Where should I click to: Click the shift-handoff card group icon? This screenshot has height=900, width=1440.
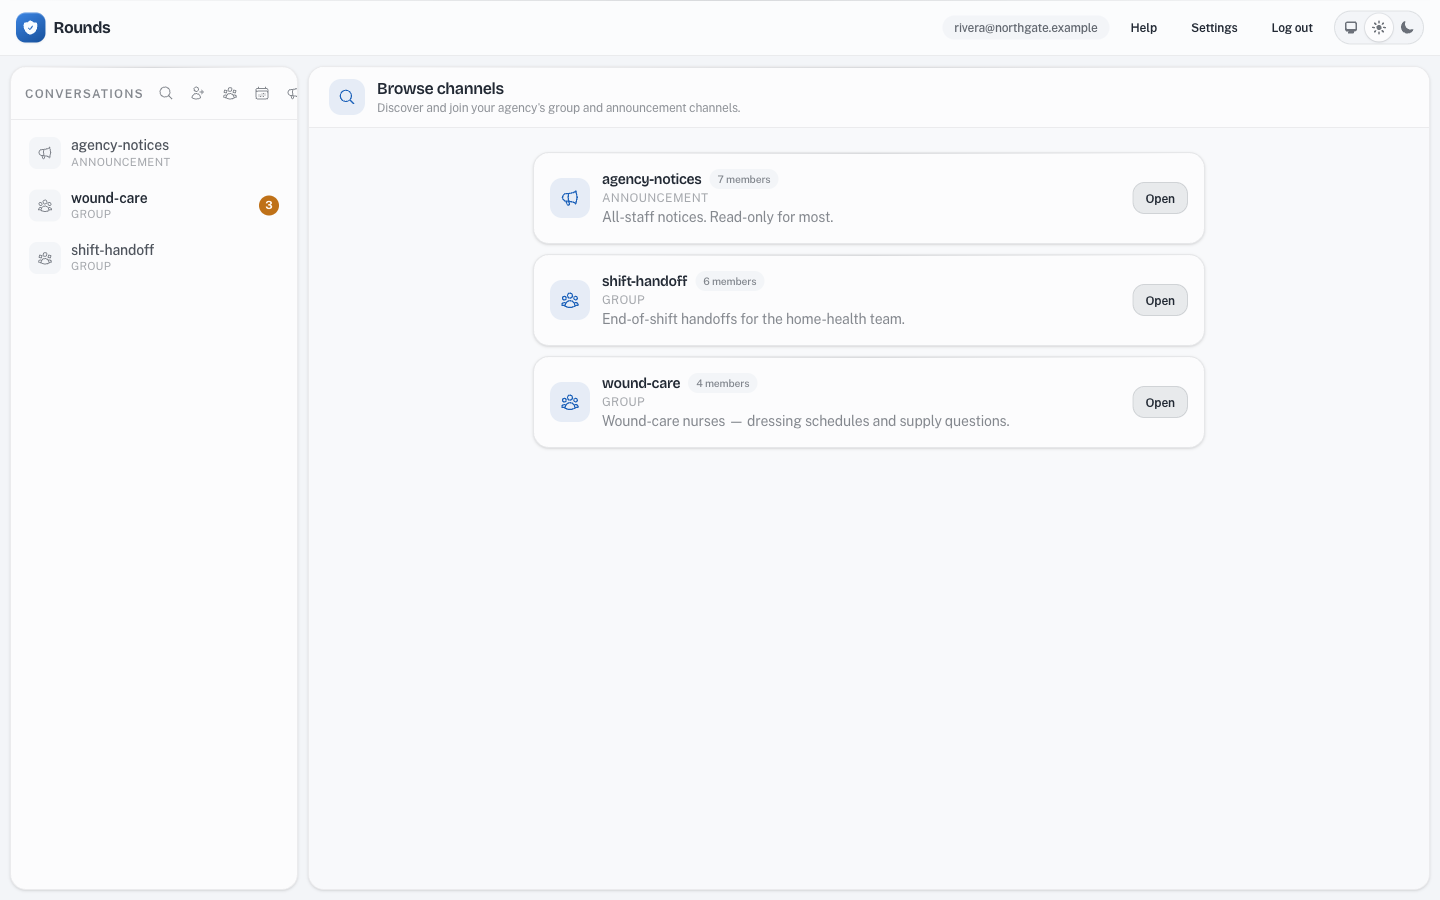tap(570, 300)
